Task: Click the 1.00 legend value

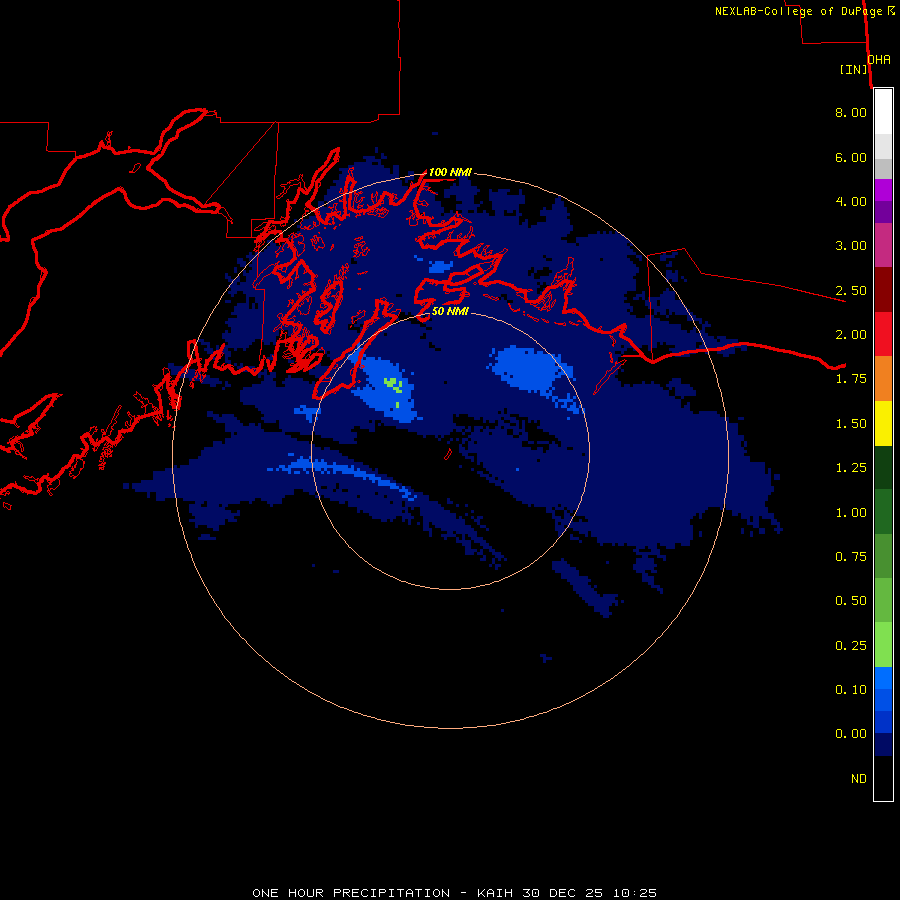Action: coord(851,513)
